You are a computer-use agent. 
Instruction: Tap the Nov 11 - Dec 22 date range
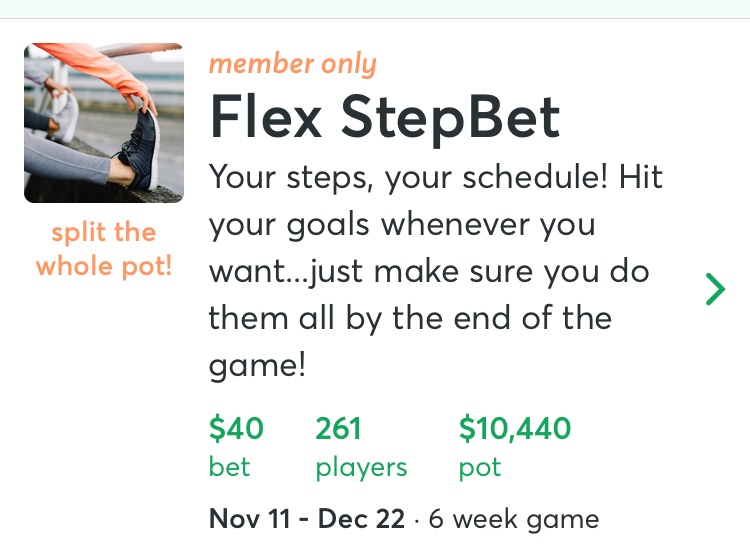(307, 519)
